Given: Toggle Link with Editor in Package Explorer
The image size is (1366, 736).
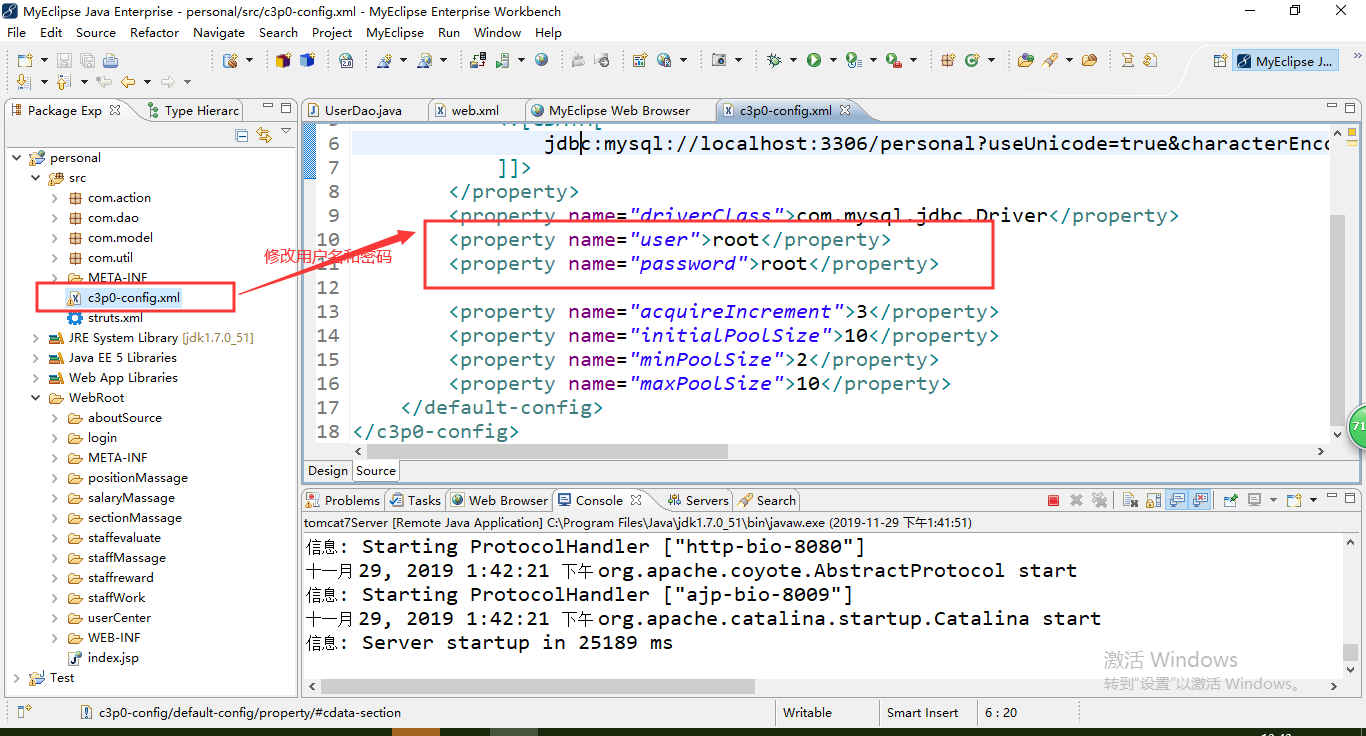Looking at the screenshot, I should pos(264,135).
